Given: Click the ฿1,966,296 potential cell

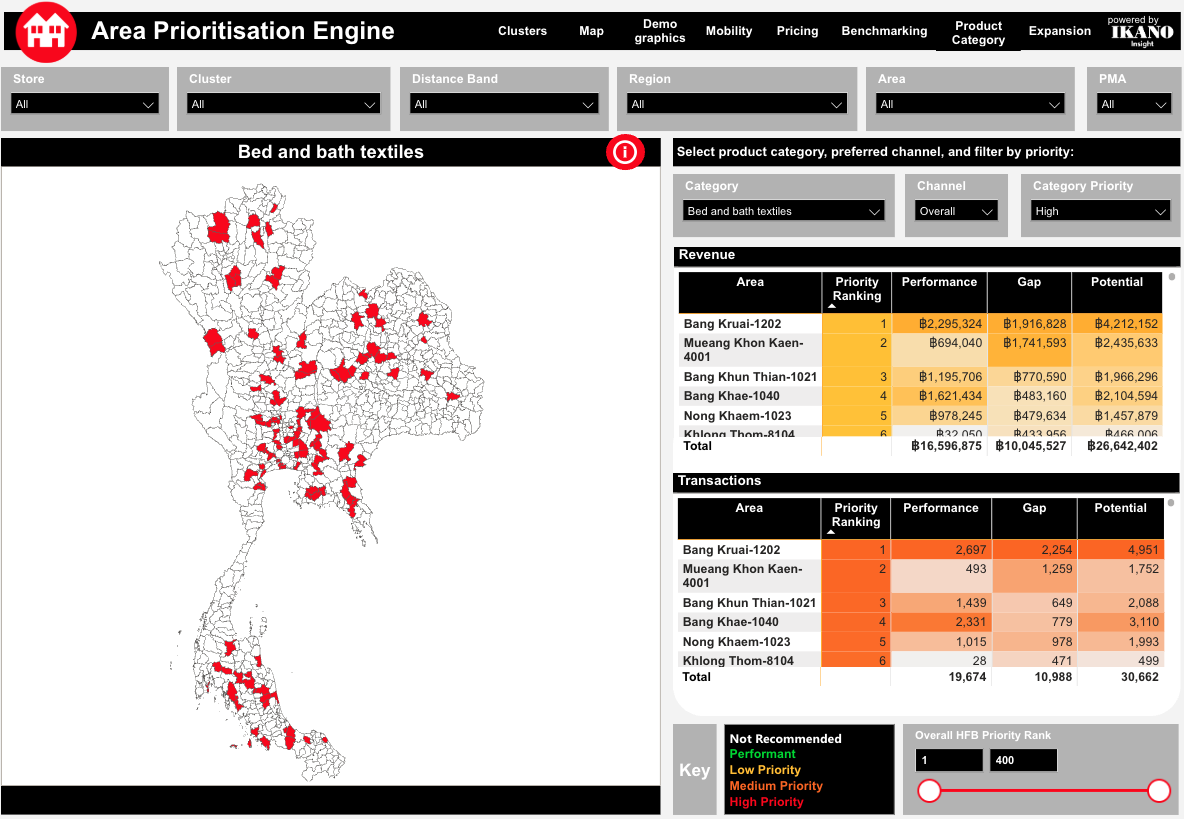Looking at the screenshot, I should 1117,377.
